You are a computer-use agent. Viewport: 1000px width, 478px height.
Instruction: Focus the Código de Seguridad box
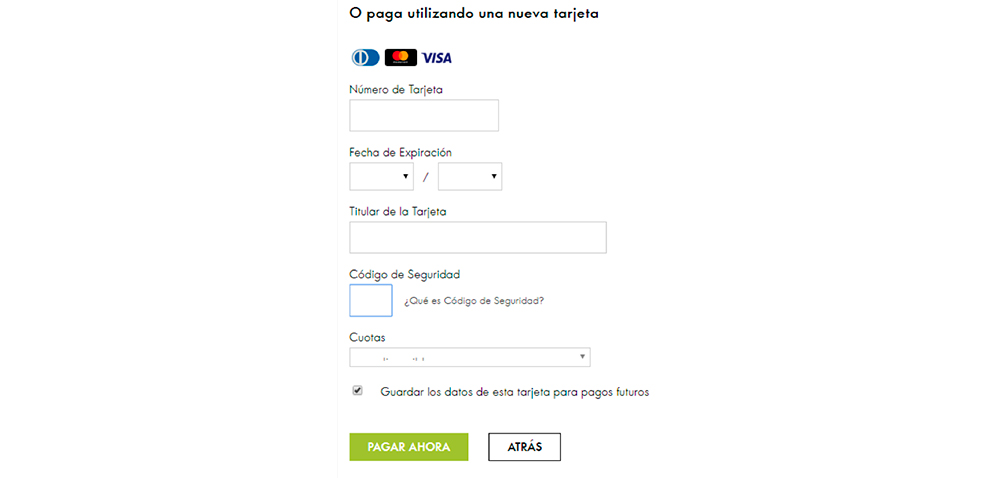click(x=371, y=300)
